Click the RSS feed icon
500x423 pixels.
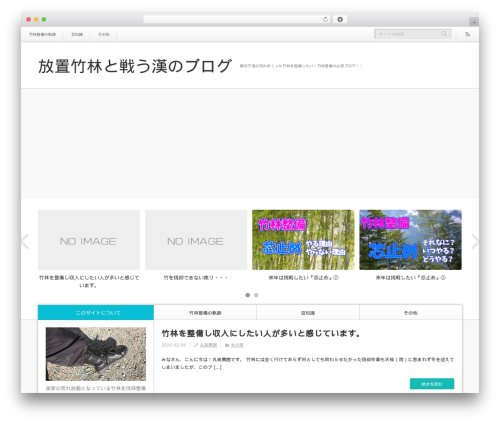(467, 34)
